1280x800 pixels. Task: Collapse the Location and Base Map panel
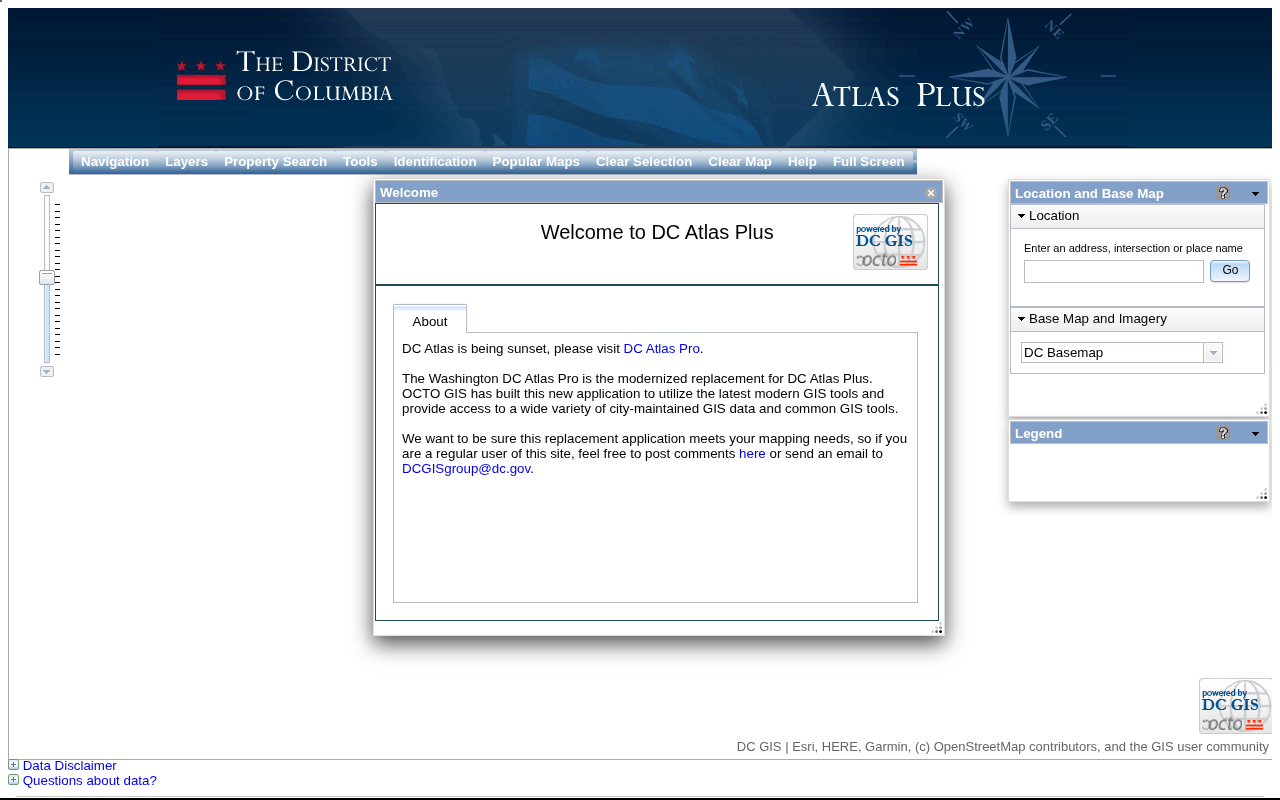point(1256,194)
